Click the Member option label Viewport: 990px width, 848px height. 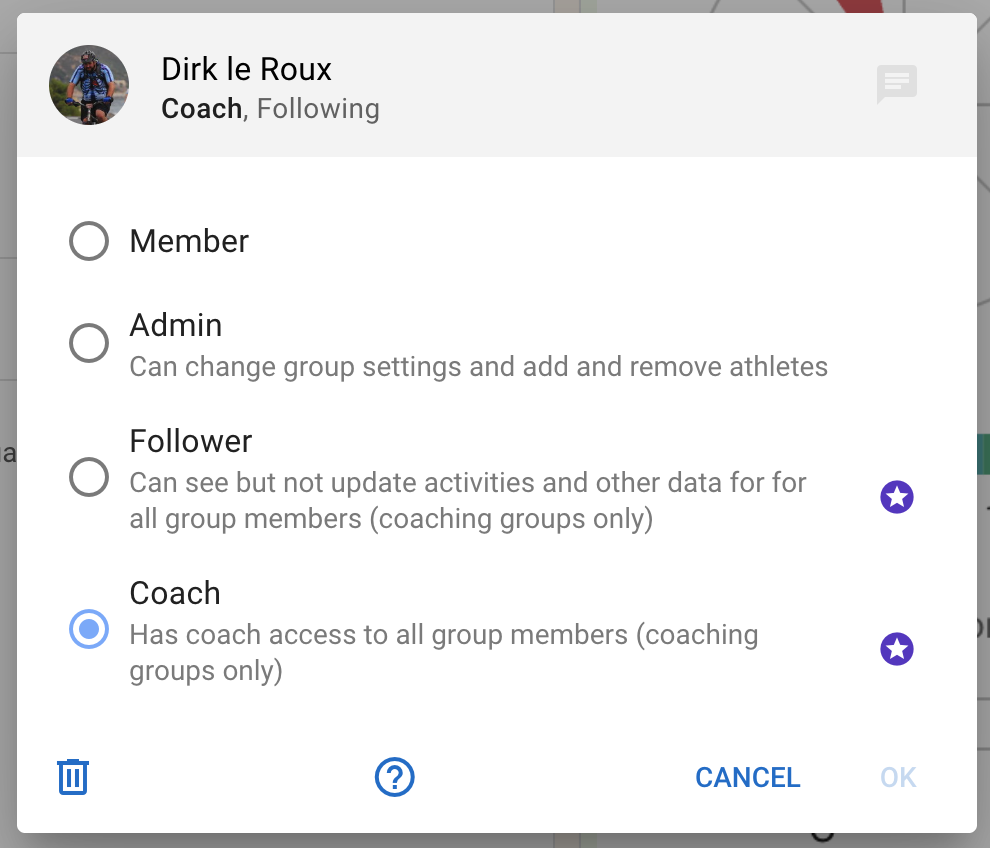[x=189, y=241]
